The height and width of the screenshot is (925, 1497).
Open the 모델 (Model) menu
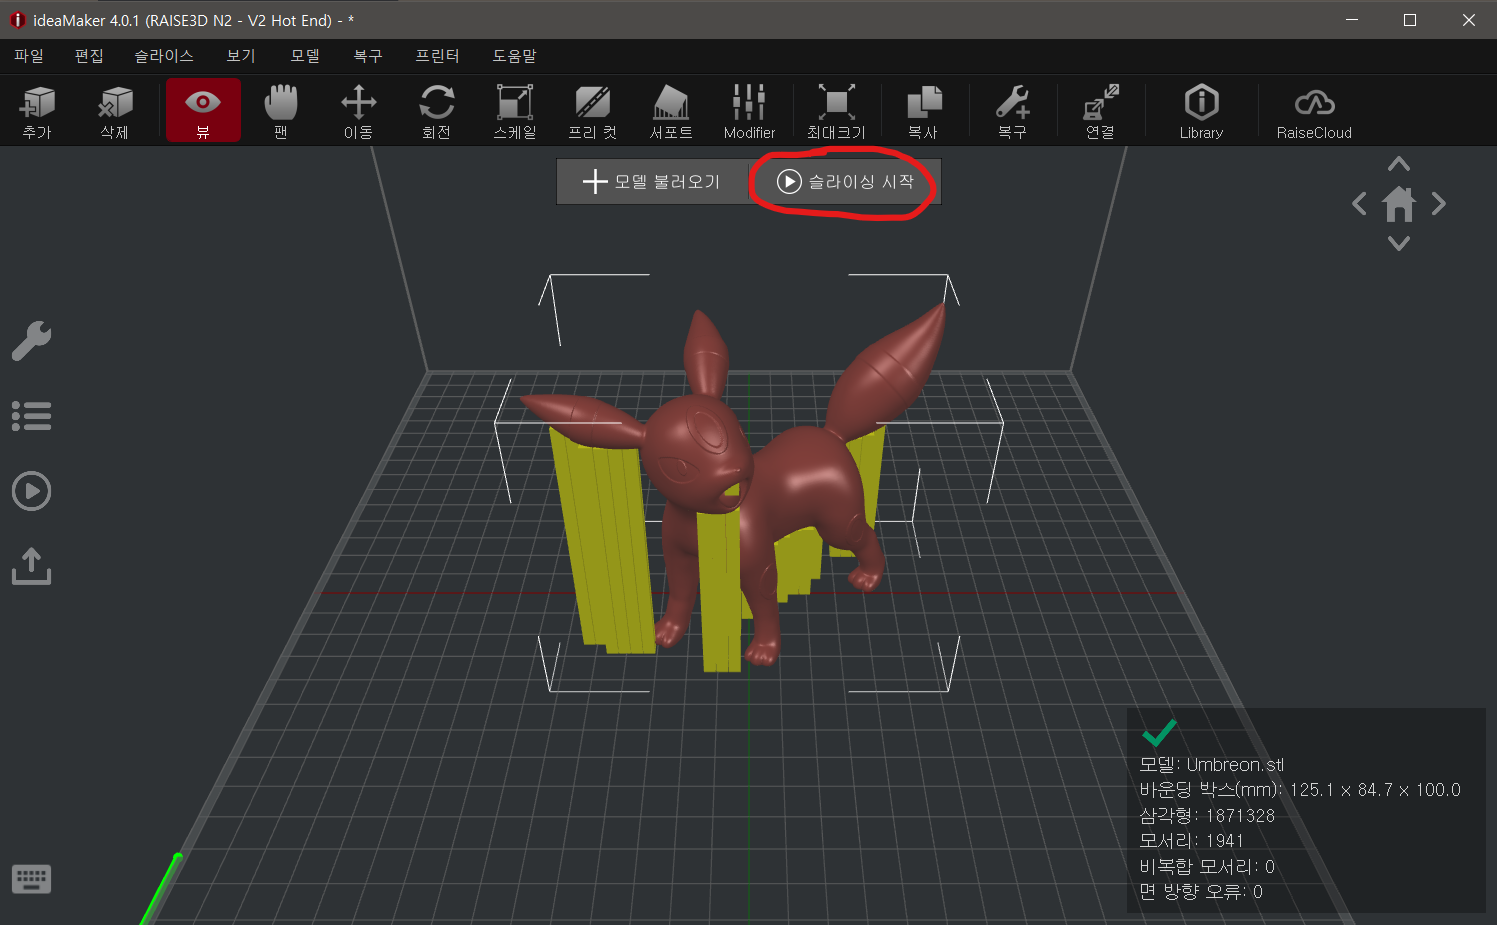[305, 56]
